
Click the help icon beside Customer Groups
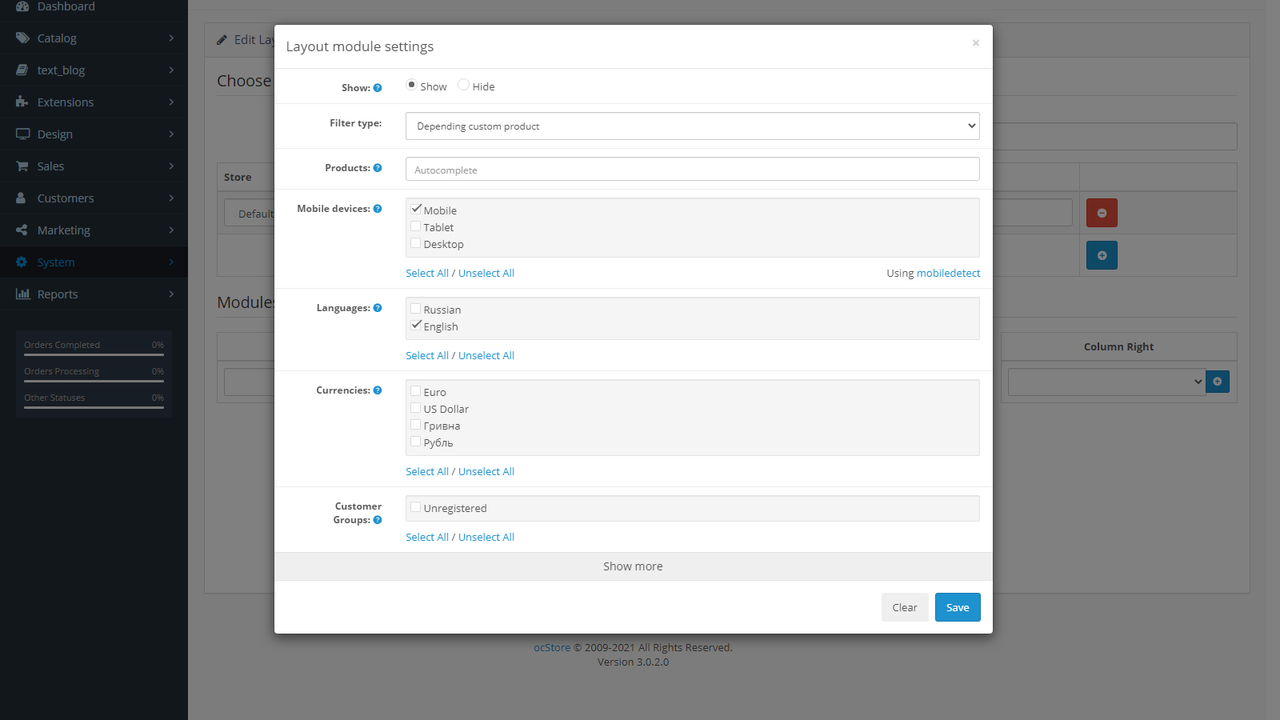[x=378, y=520]
